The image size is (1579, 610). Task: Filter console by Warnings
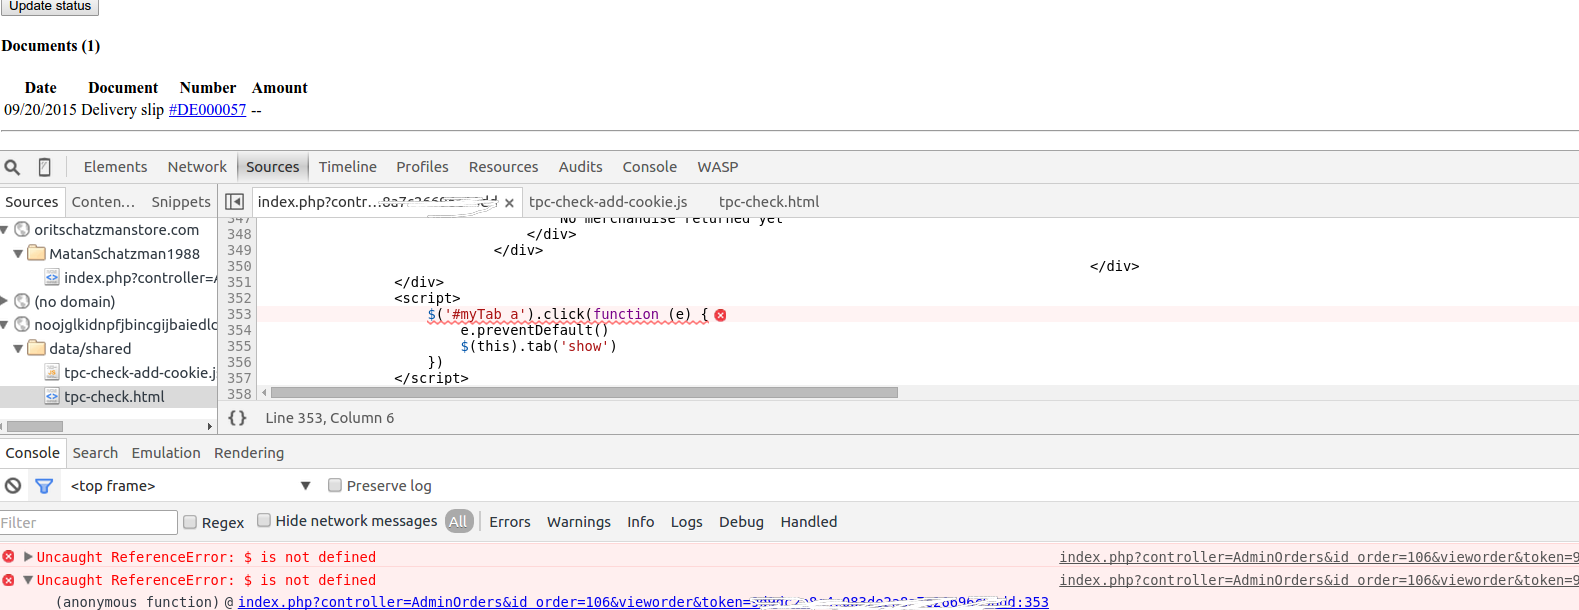coord(579,522)
